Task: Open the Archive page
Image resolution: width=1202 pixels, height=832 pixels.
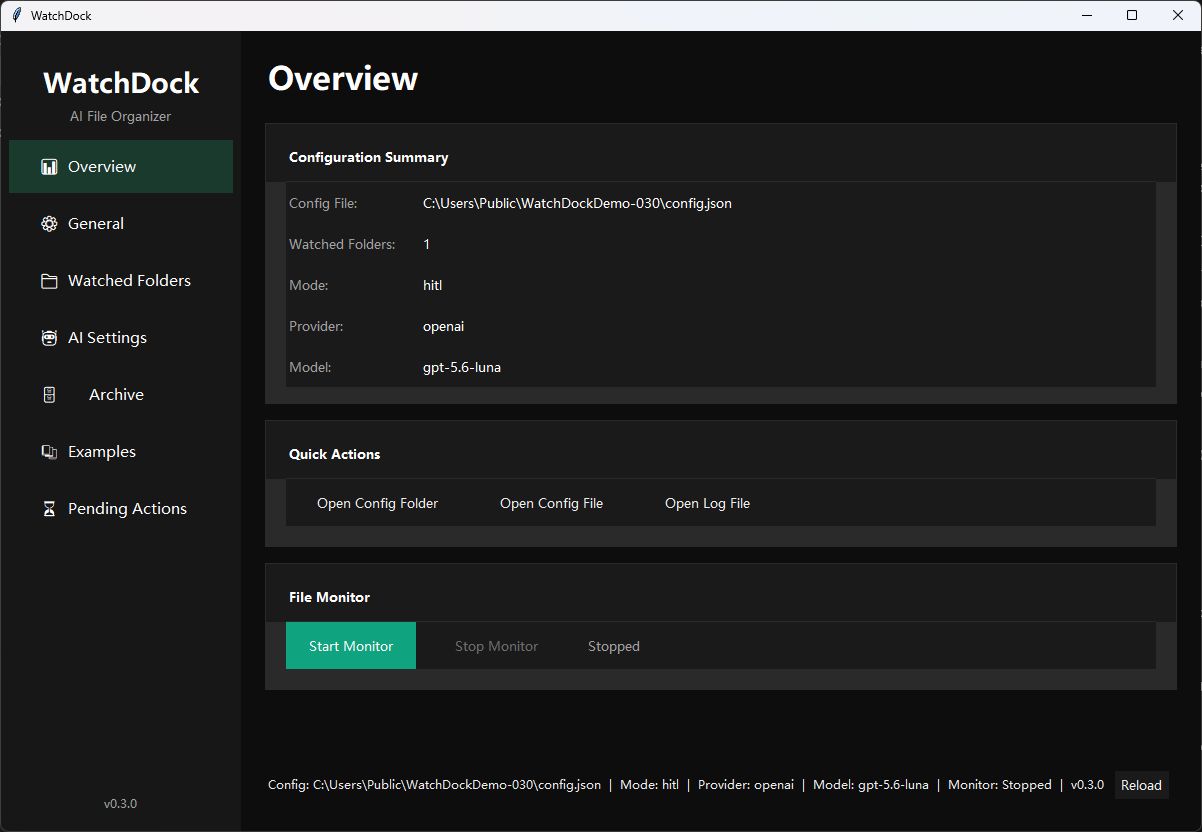Action: click(121, 395)
